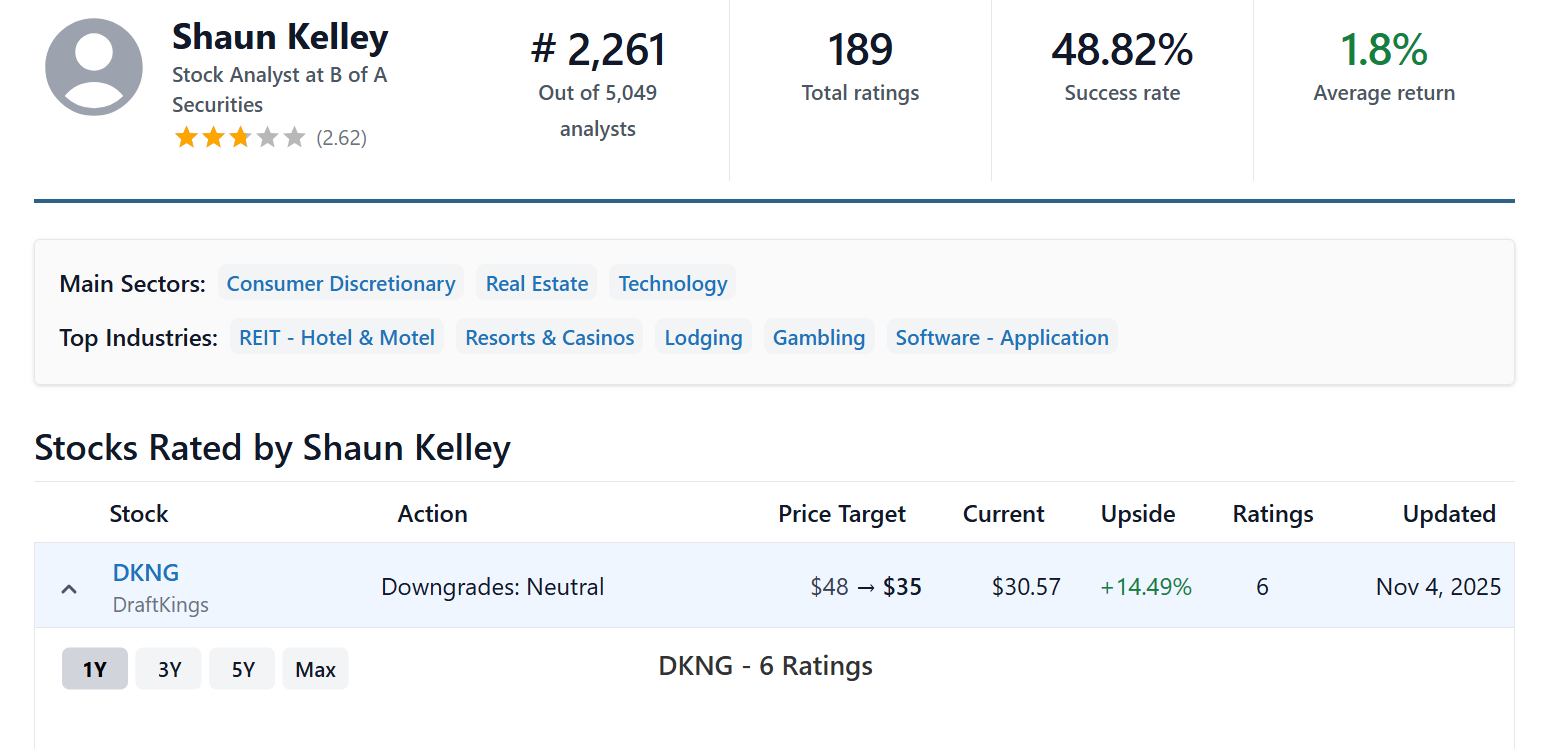Open the Real Estate sector filter

536,283
